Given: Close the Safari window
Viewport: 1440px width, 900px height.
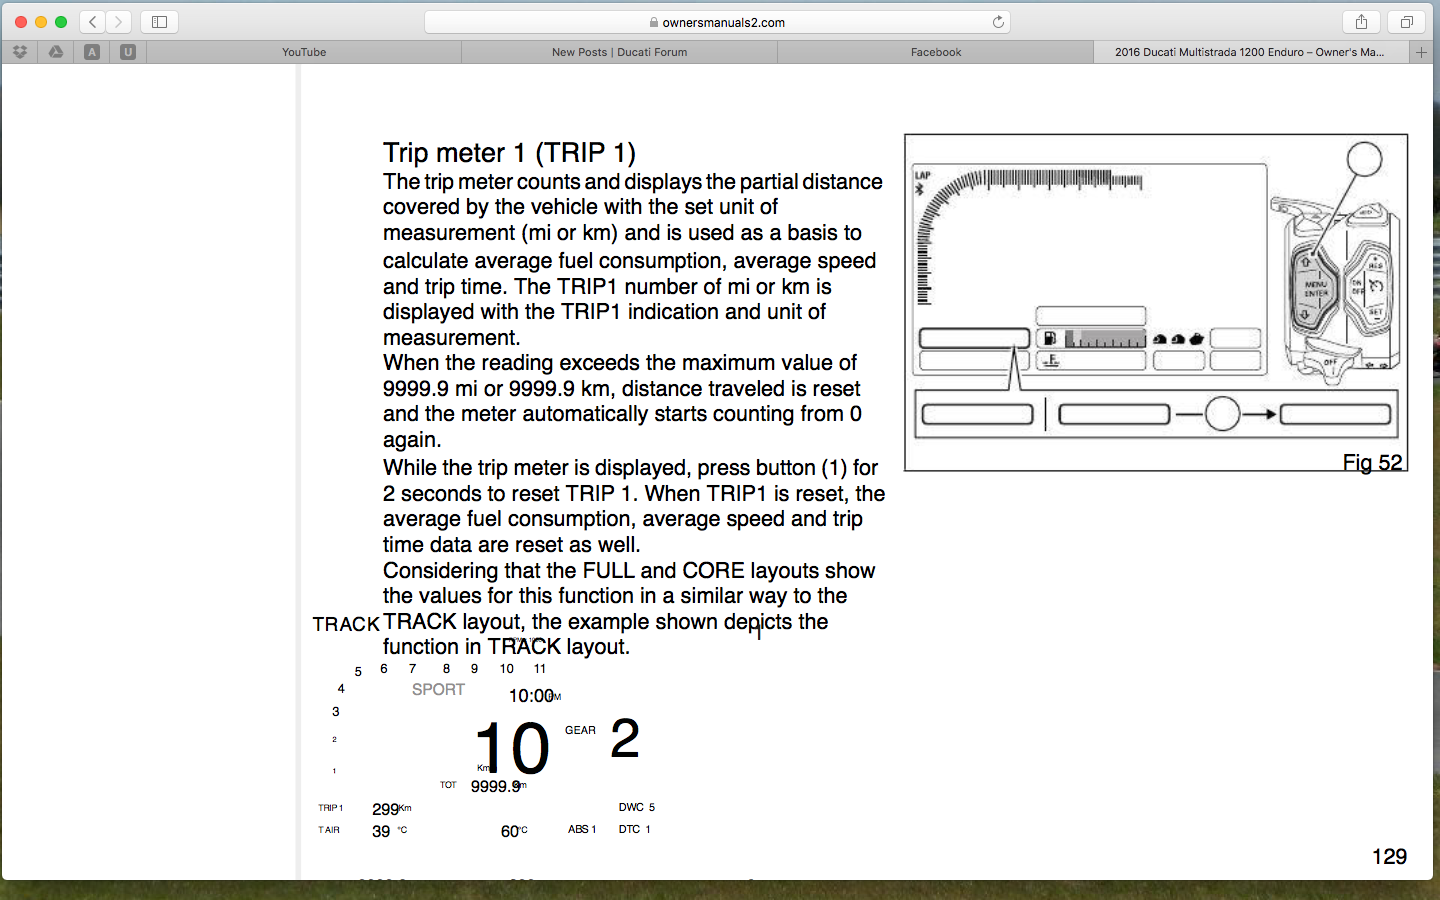Looking at the screenshot, I should point(21,22).
